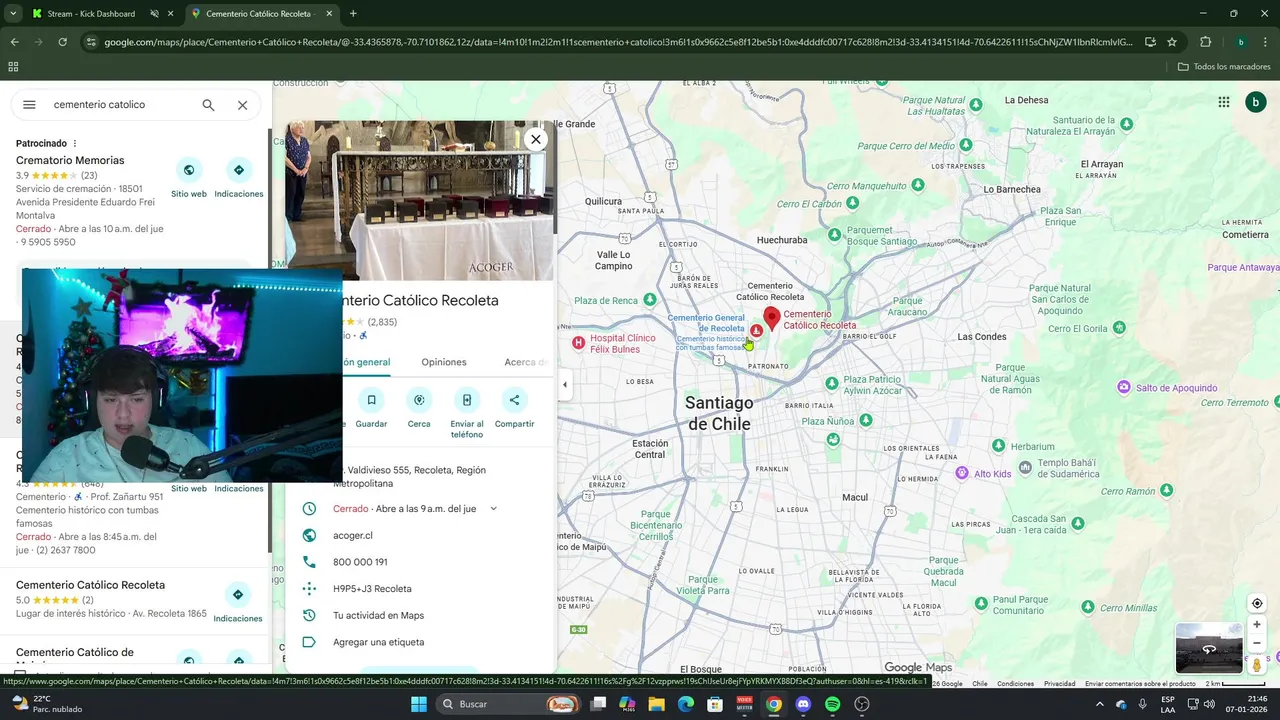Viewport: 1280px width, 720px height.
Task: Copy plus code H9P5+J3 Recoleta
Action: point(372,589)
